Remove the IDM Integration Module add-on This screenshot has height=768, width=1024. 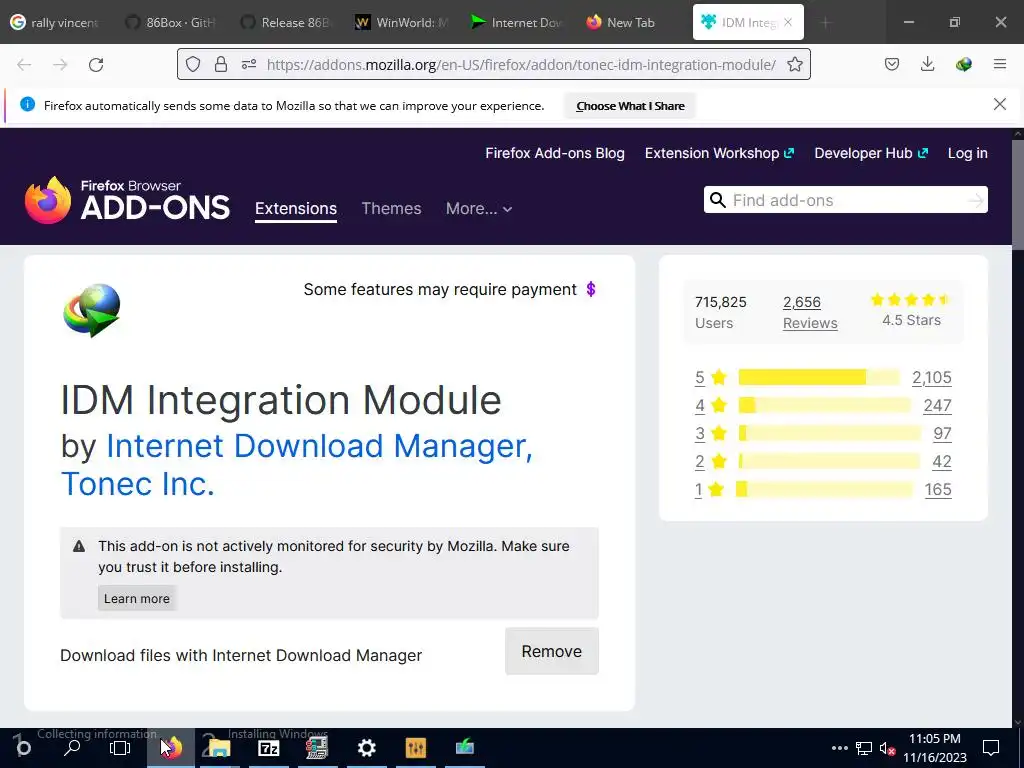[552, 651]
